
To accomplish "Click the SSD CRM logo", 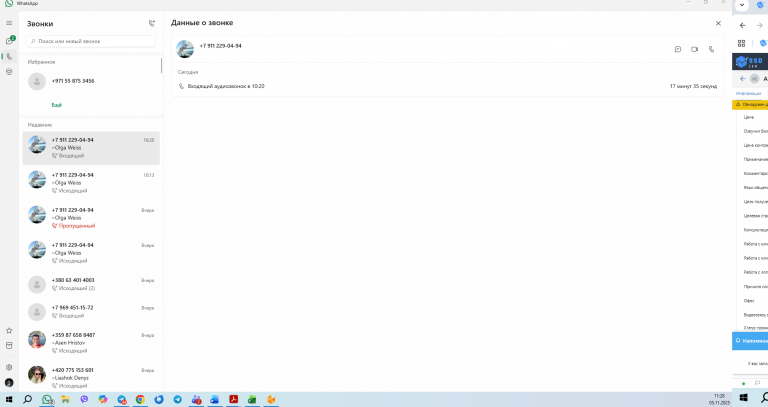I will [750, 62].
